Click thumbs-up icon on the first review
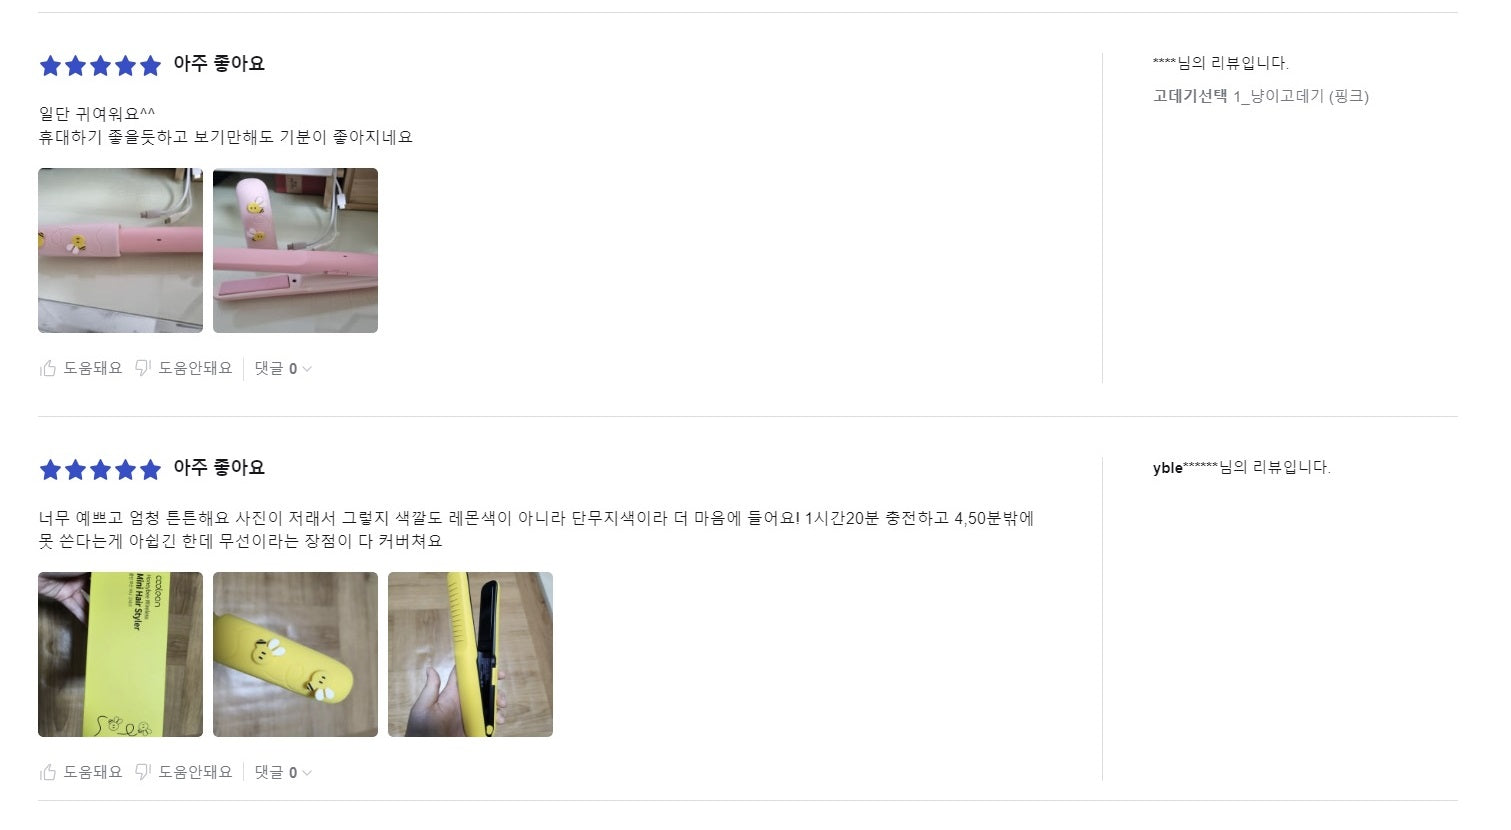This screenshot has width=1511, height=830. coord(48,368)
